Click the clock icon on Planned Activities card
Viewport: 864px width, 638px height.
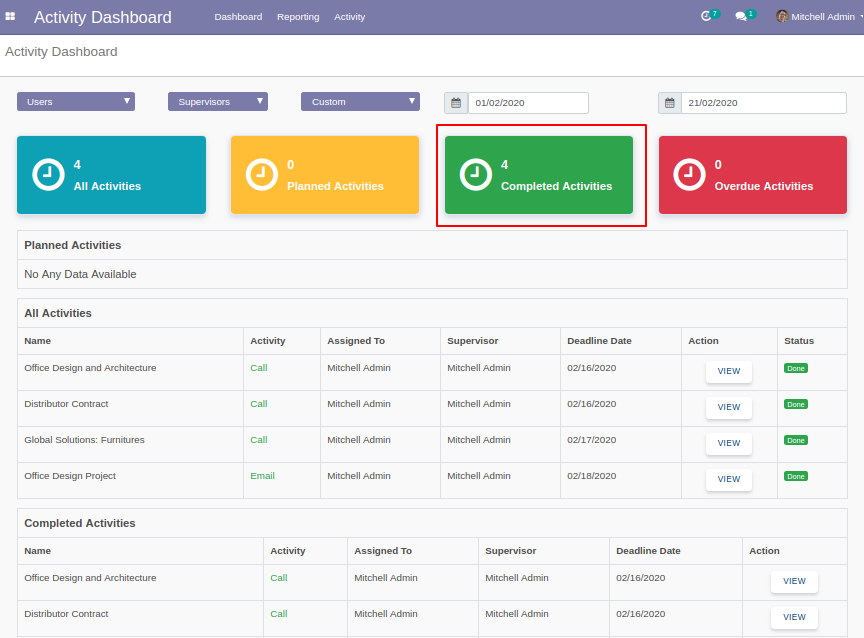262,175
